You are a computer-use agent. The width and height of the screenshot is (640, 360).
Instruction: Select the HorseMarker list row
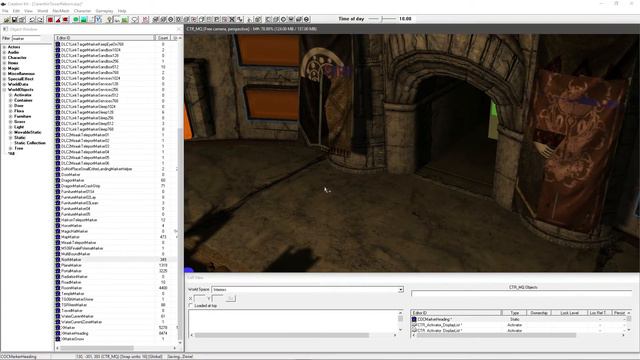tap(116, 225)
